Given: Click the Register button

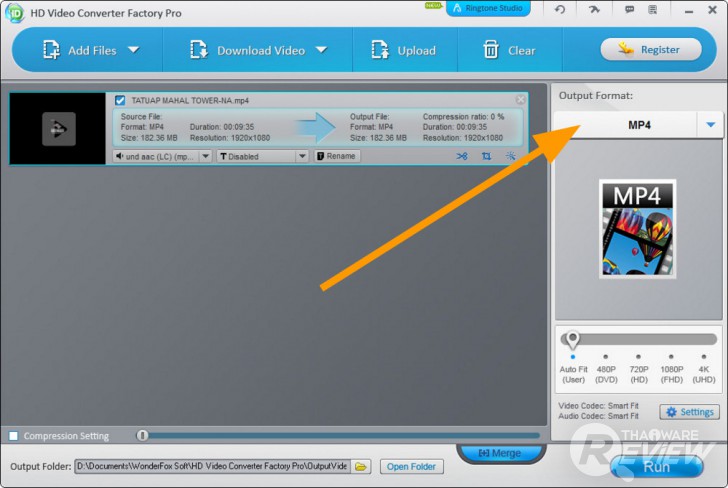Looking at the screenshot, I should pos(651,50).
